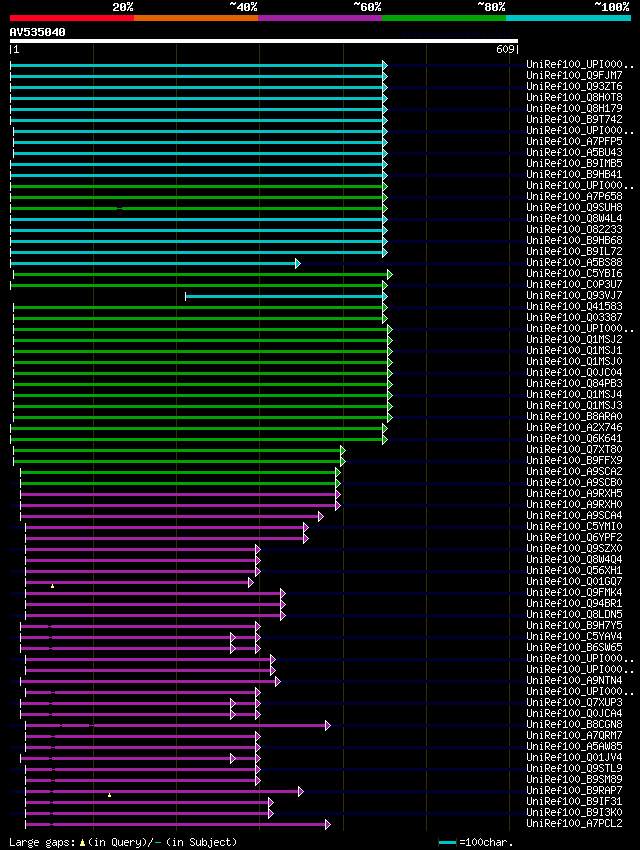The height and width of the screenshot is (850, 640).
Task: Open hit UniRef100_A5BS88
Action: [x=574, y=262]
